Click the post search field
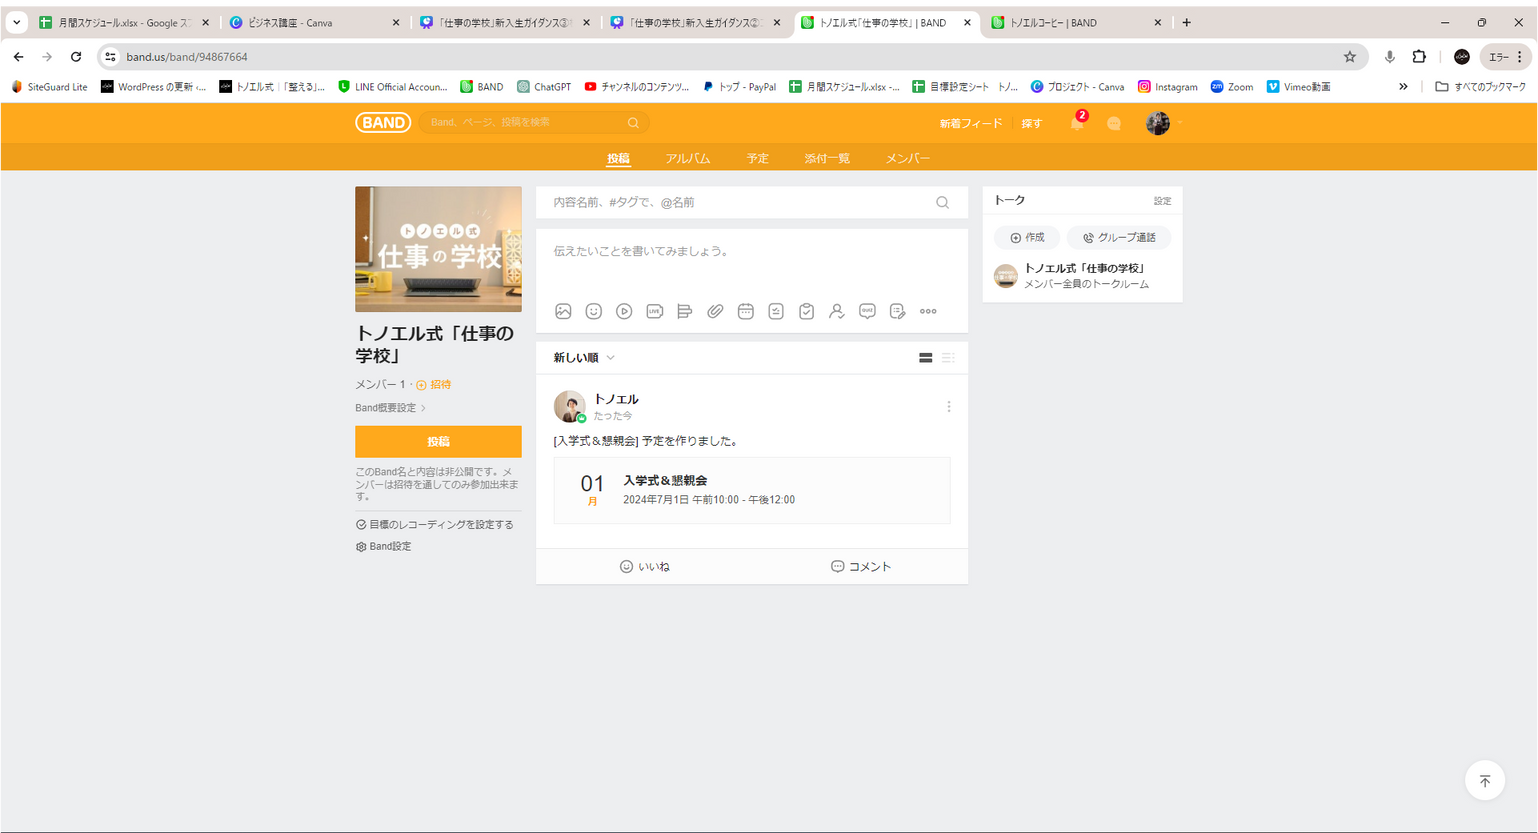 coord(740,203)
